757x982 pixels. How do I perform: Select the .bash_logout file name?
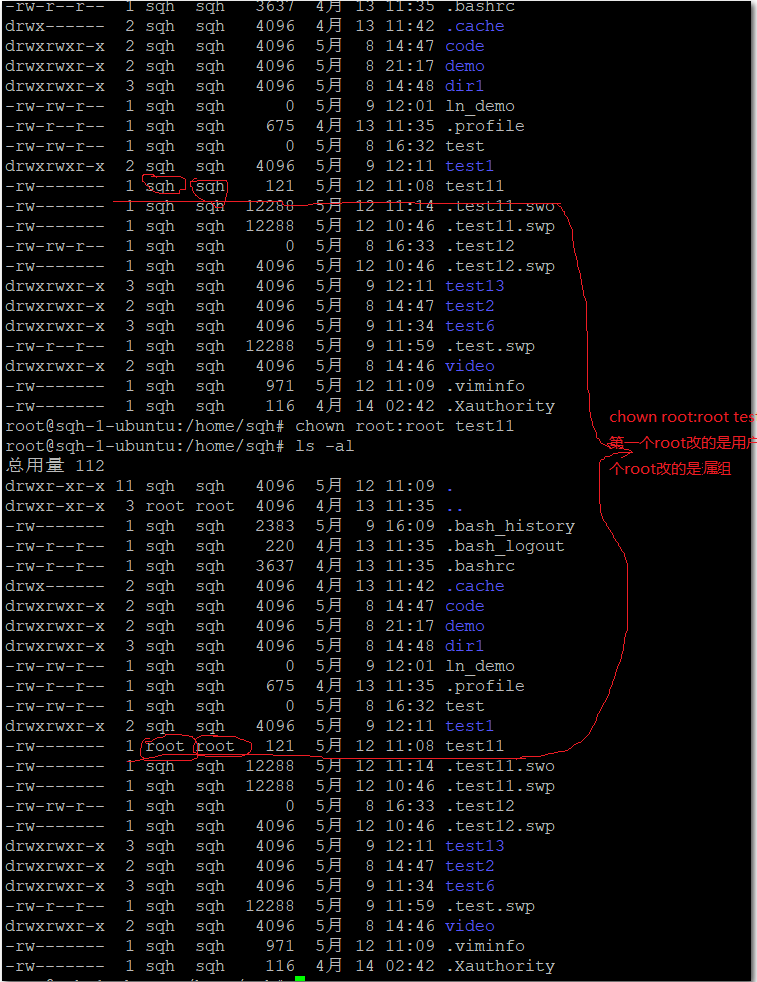tap(505, 546)
